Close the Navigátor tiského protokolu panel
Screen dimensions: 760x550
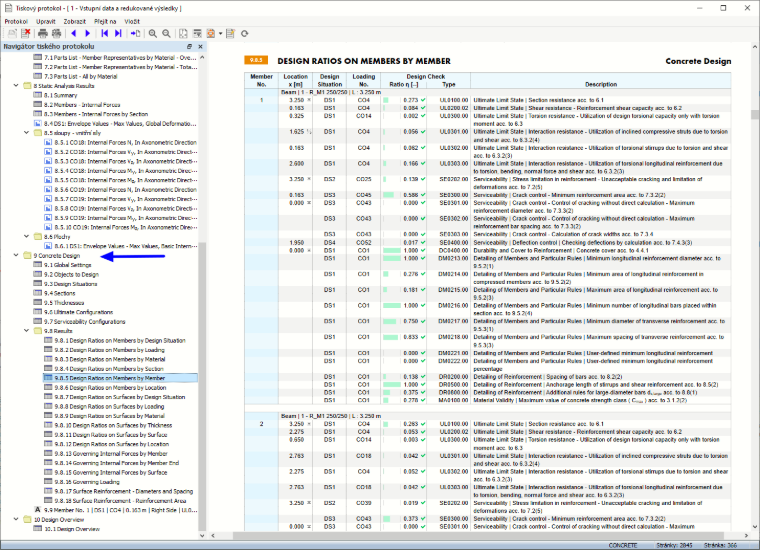200,47
